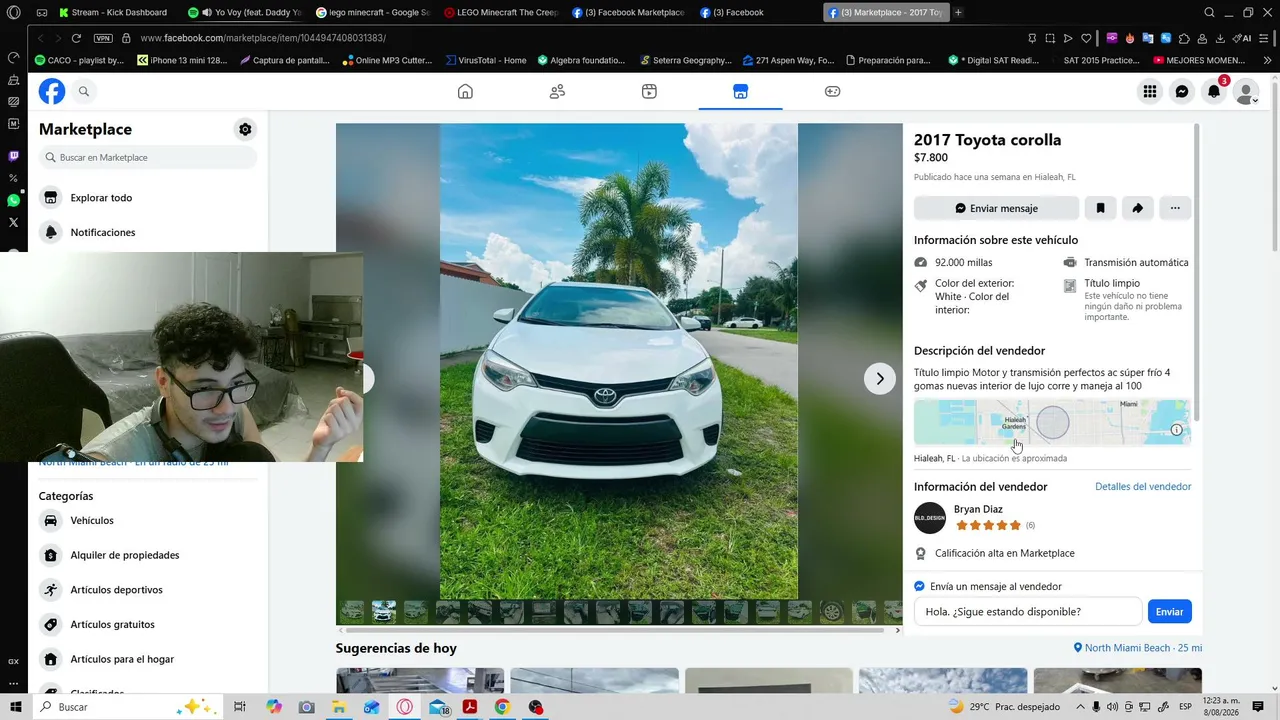This screenshot has width=1280, height=720.
Task: Open Detalles del vendedor link
Action: pyautogui.click(x=1143, y=487)
